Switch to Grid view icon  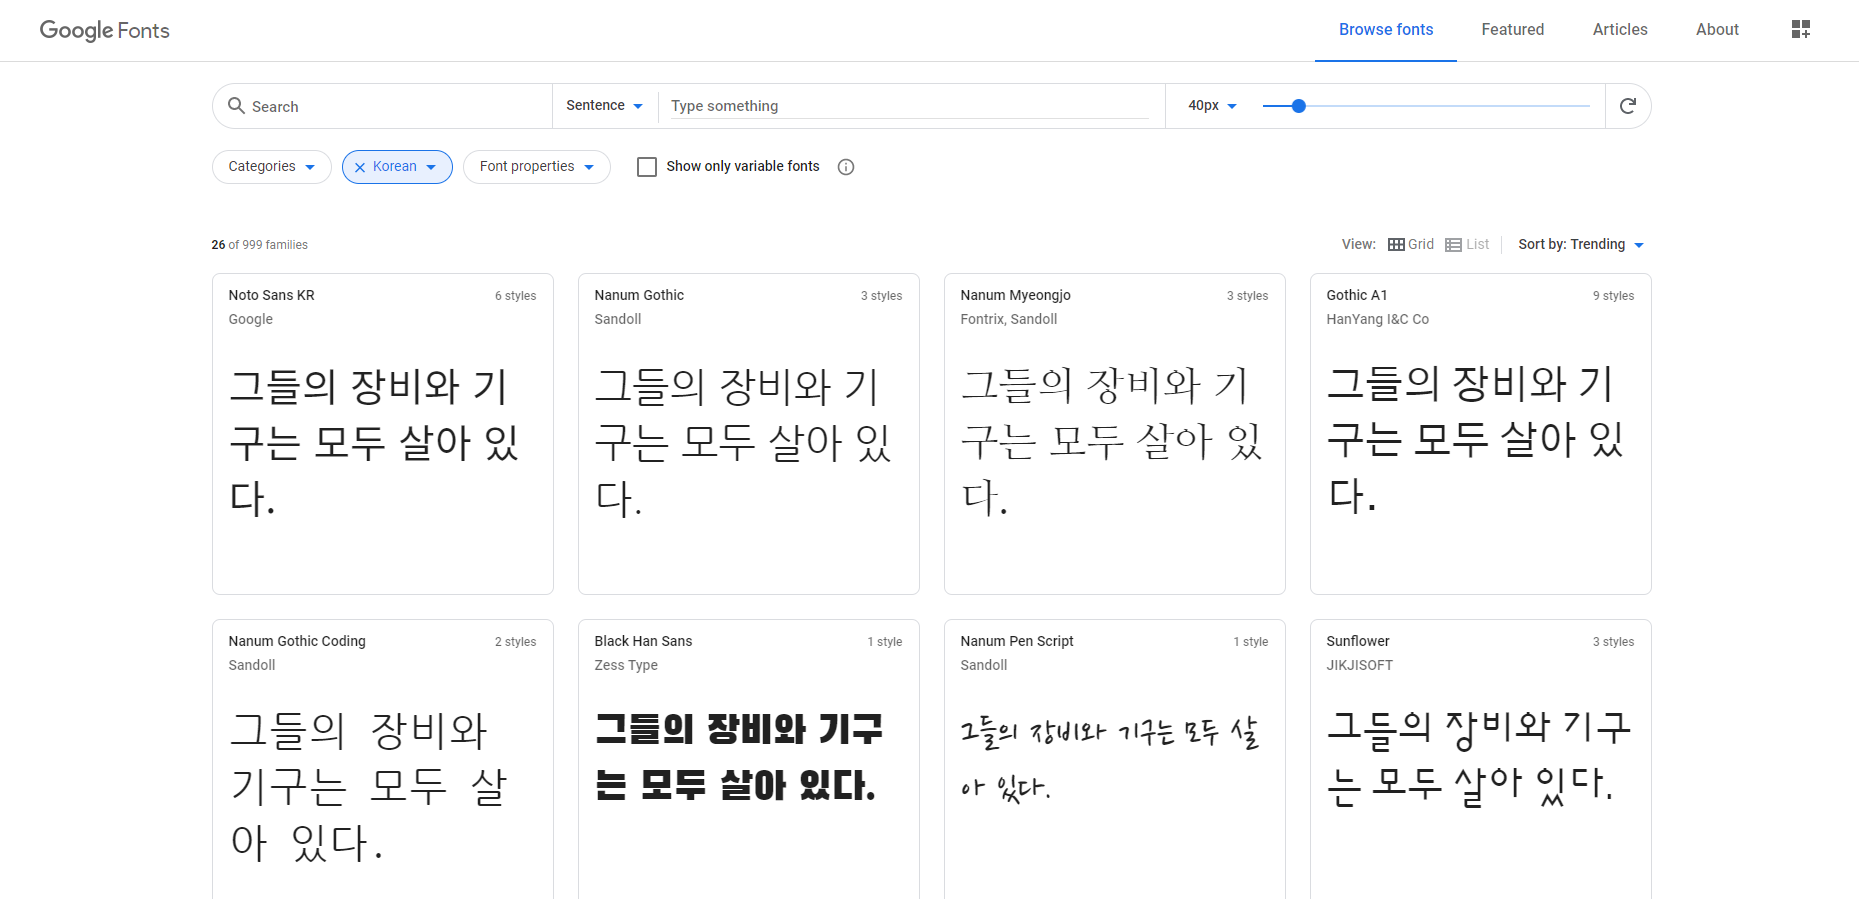tap(1396, 244)
